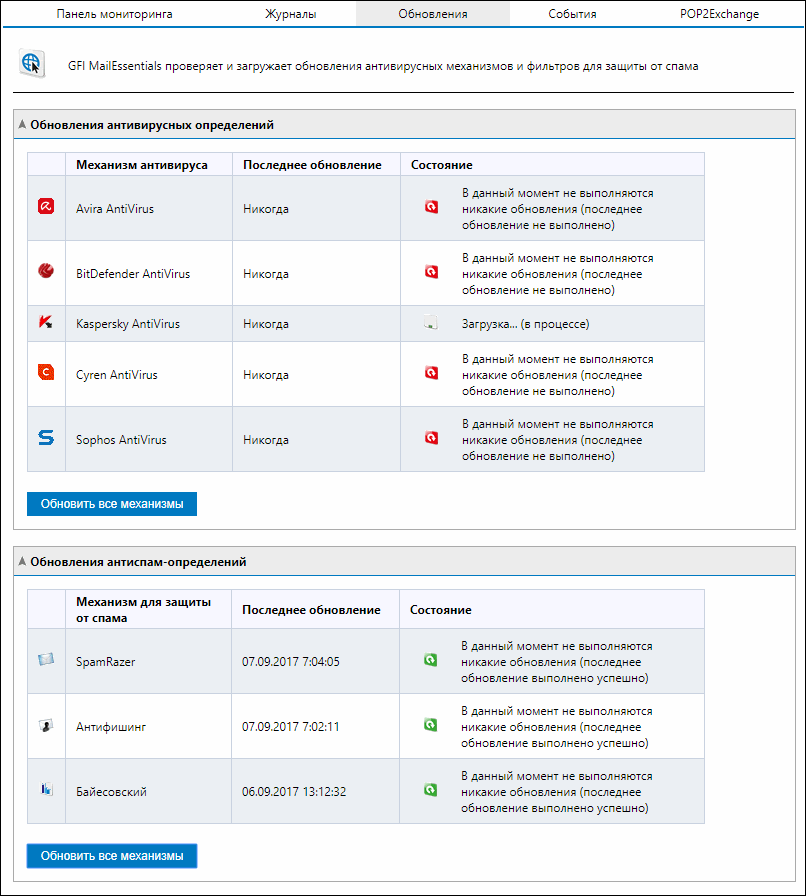
Task: Click BitDefender's failed update status message
Action: pyautogui.click(x=557, y=274)
